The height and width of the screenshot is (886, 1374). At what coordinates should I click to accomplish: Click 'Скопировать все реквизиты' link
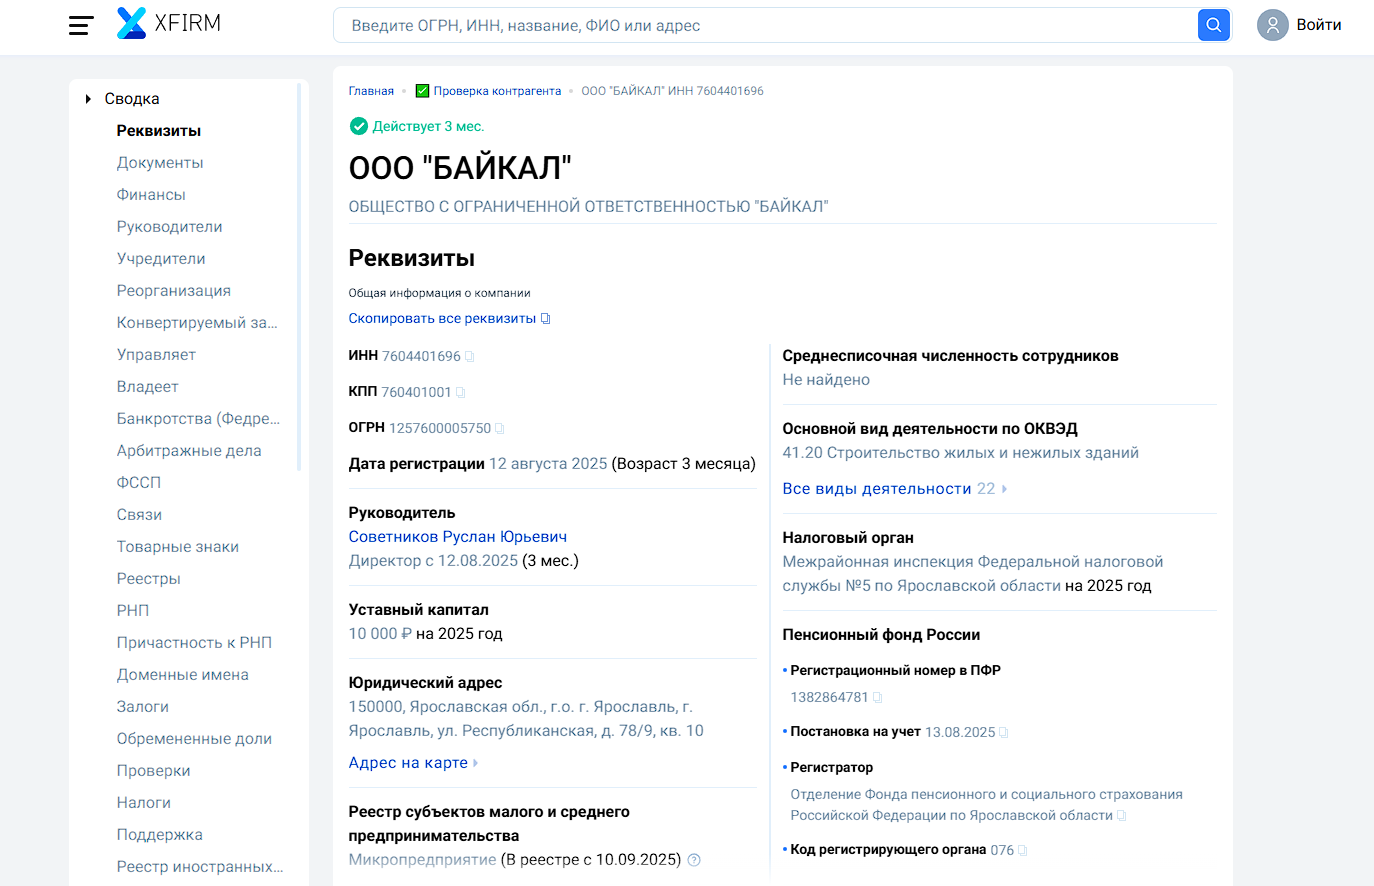click(442, 319)
